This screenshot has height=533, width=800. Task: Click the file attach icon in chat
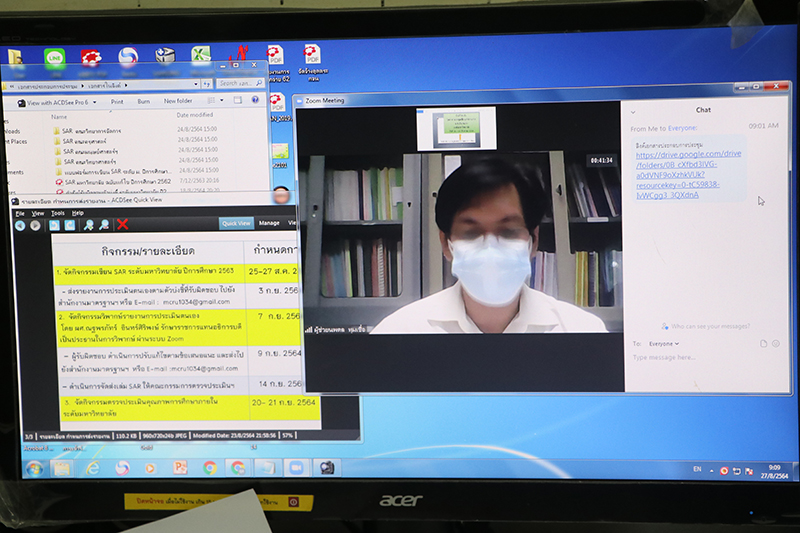click(x=764, y=343)
